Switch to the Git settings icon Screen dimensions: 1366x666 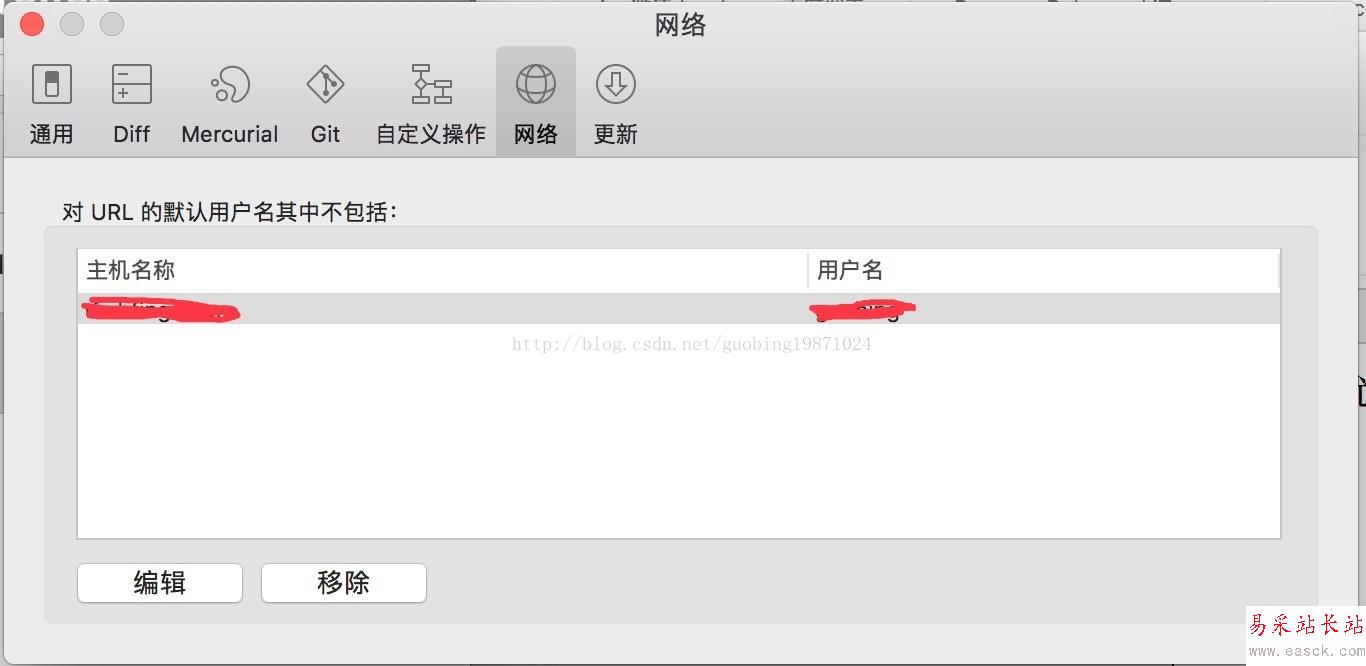point(325,86)
